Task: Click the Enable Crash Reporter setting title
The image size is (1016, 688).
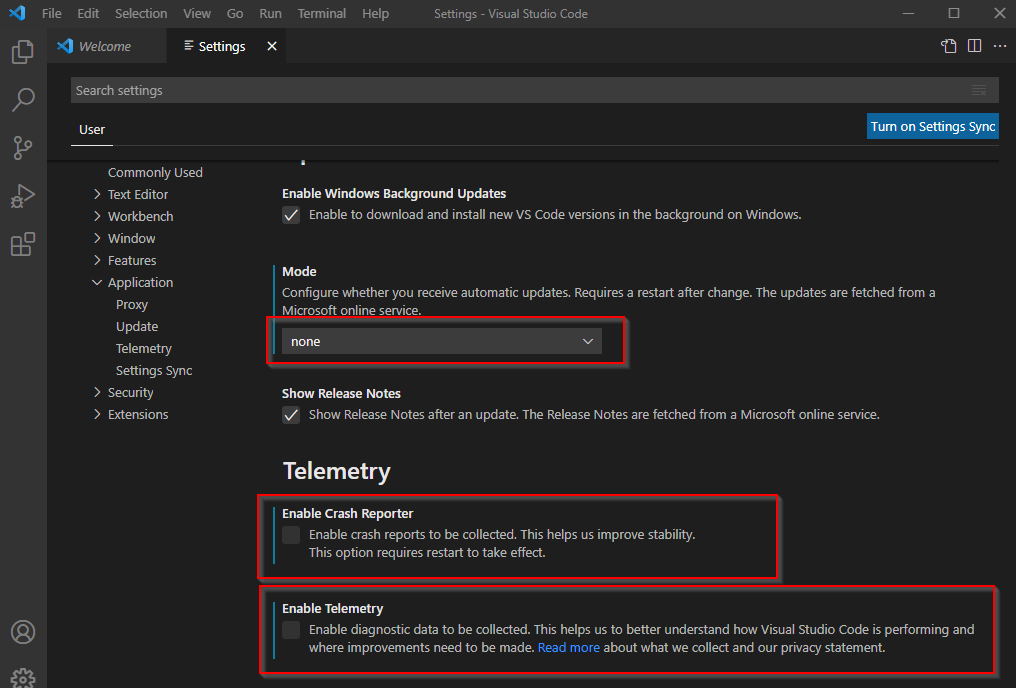Action: tap(347, 514)
